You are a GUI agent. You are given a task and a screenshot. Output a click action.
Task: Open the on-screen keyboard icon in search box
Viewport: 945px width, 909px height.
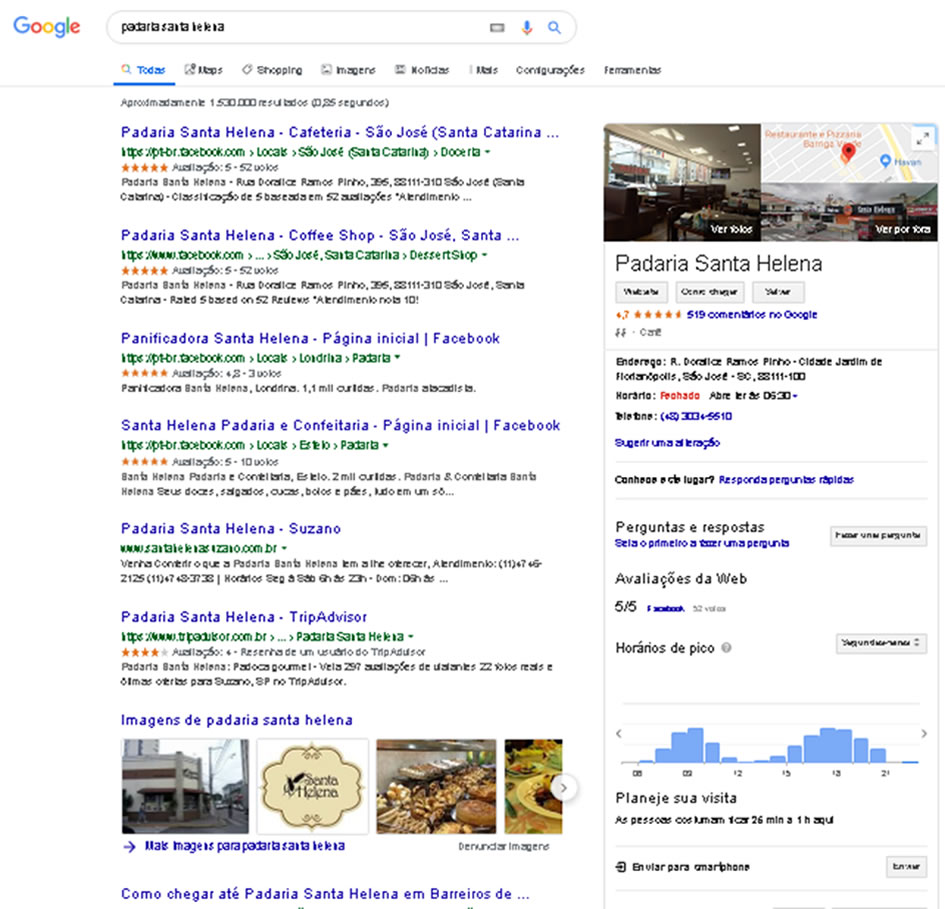[x=497, y=28]
